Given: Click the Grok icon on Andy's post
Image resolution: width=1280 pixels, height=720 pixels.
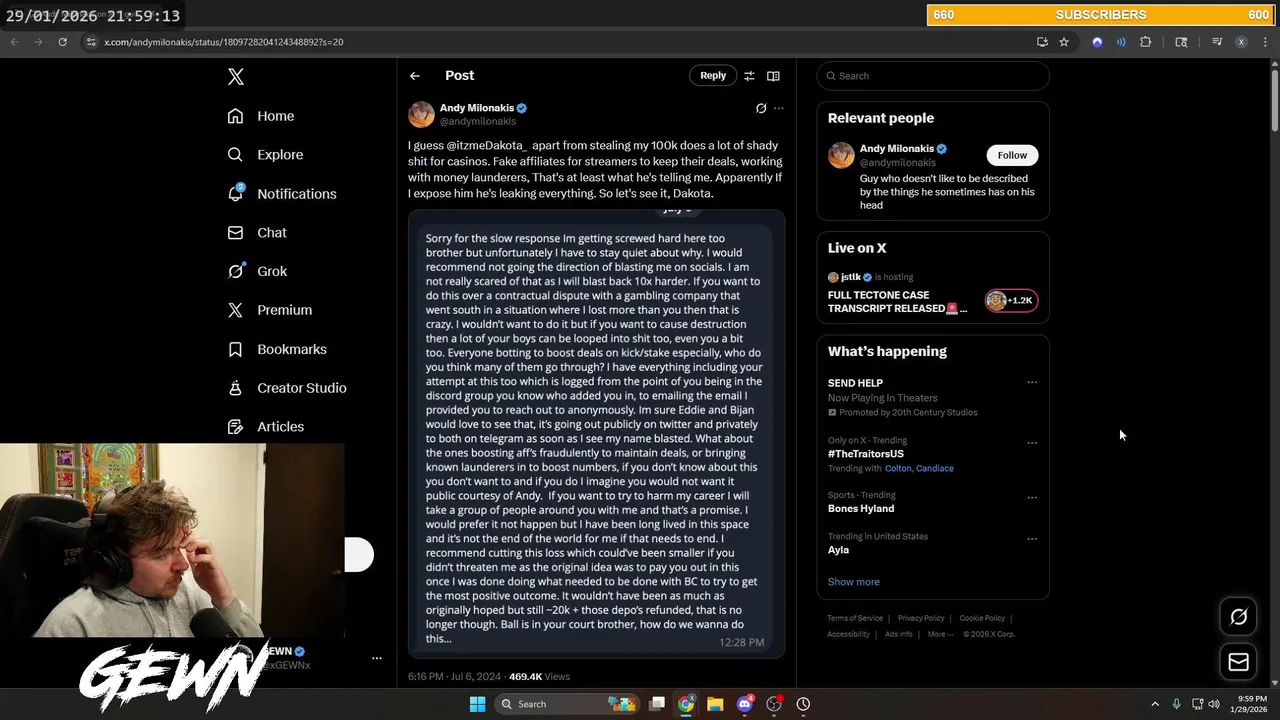Looking at the screenshot, I should (x=761, y=108).
